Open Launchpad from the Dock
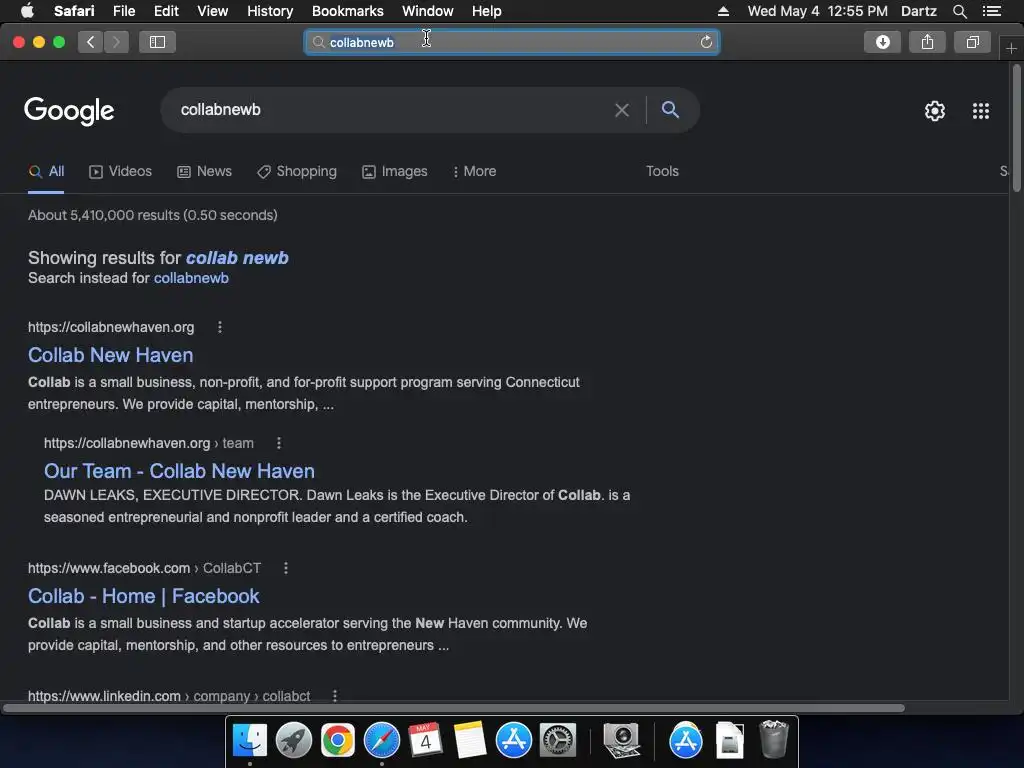Screen dimensions: 1024x768 click(294, 741)
